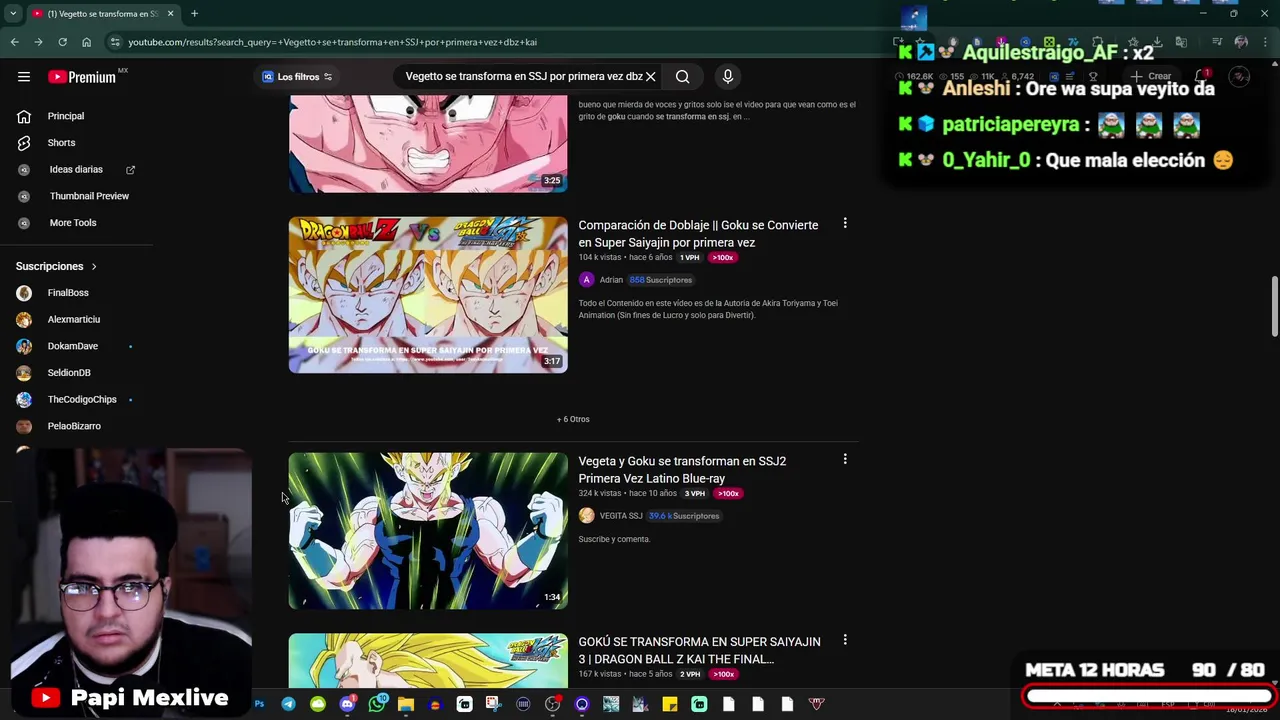The height and width of the screenshot is (720, 1280).
Task: Open WhatsApp from the taskbar
Action: click(377, 704)
